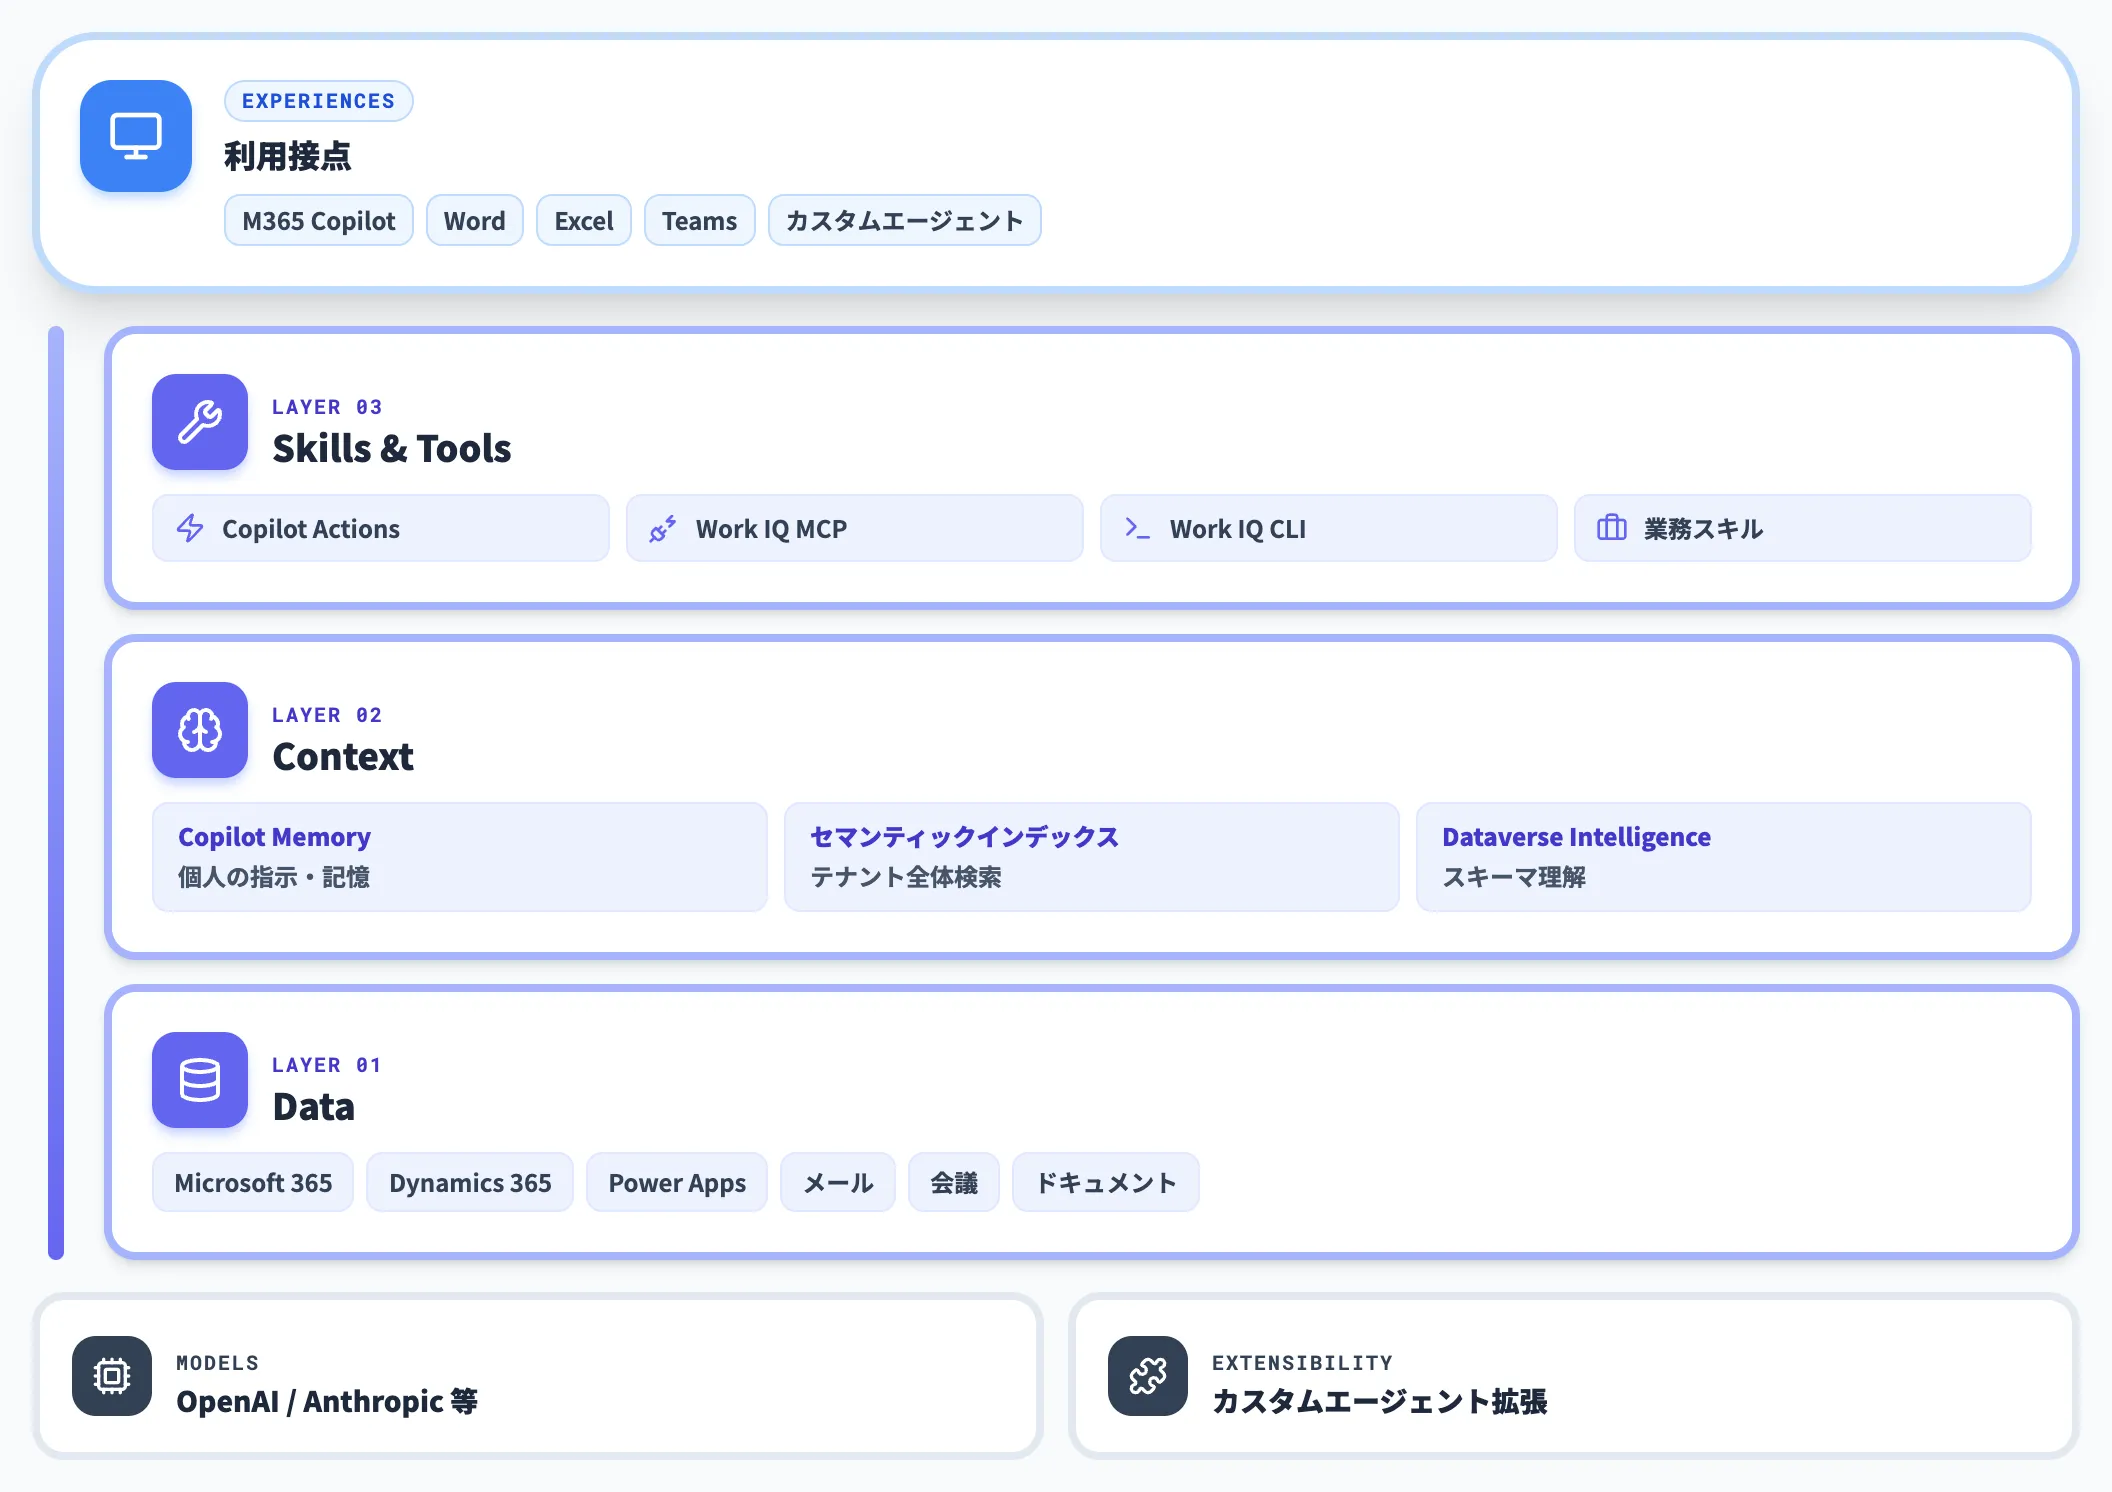Click the EXTENSIBILITY label
Viewport: 2112px width, 1492px height.
click(x=1302, y=1363)
